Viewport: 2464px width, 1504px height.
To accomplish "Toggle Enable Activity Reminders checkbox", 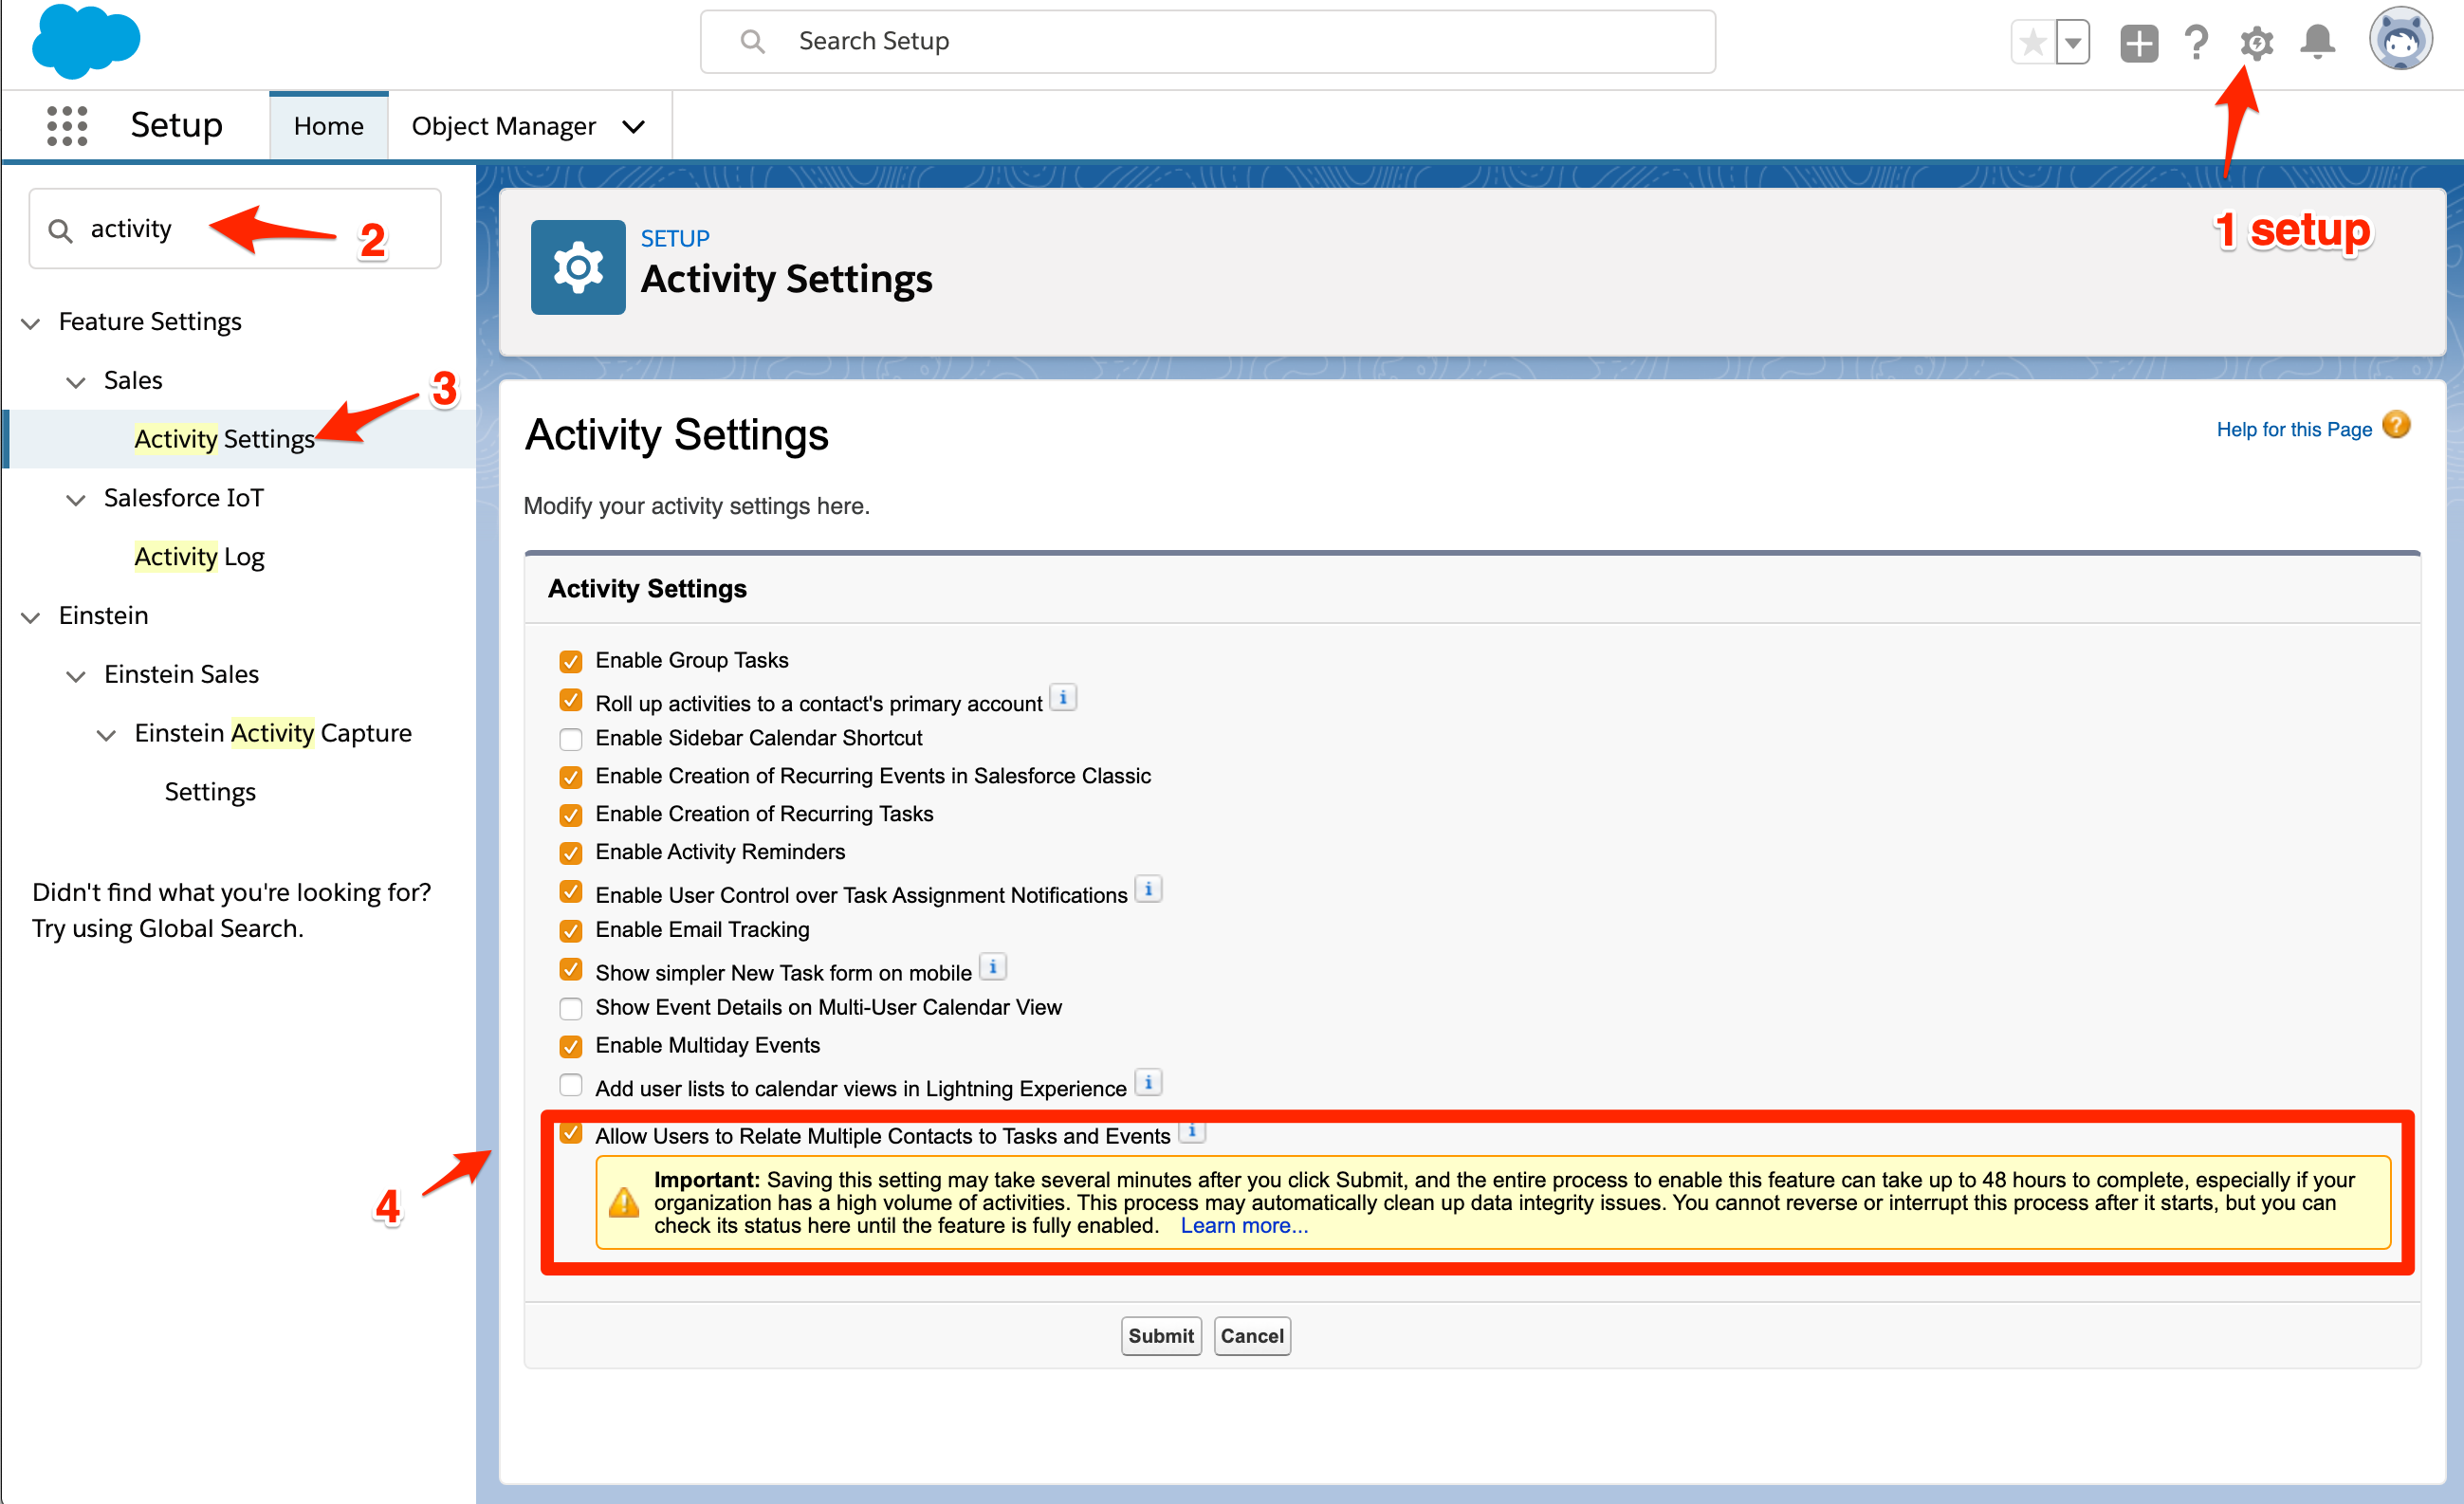I will coord(571,853).
